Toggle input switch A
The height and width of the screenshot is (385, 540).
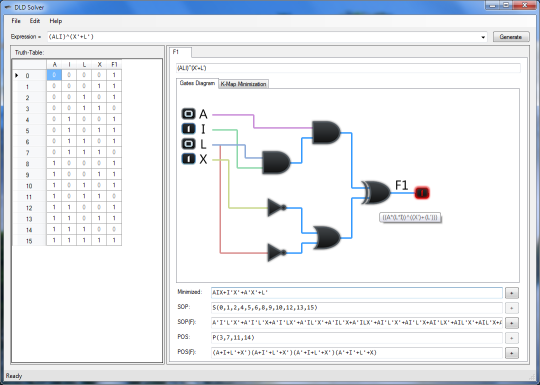pos(188,114)
